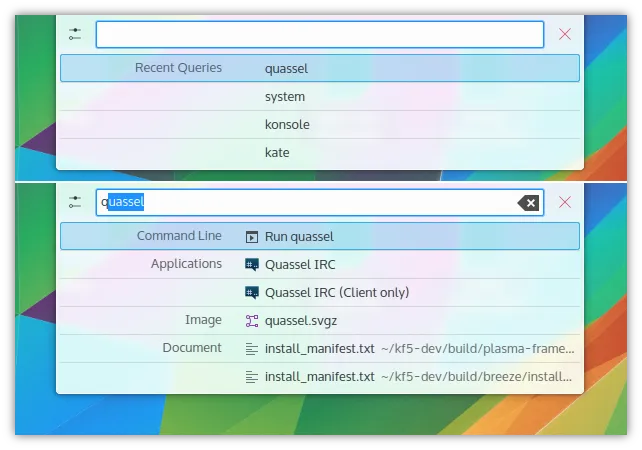Pick kate from the recent queries
The image size is (642, 450).
tap(277, 153)
